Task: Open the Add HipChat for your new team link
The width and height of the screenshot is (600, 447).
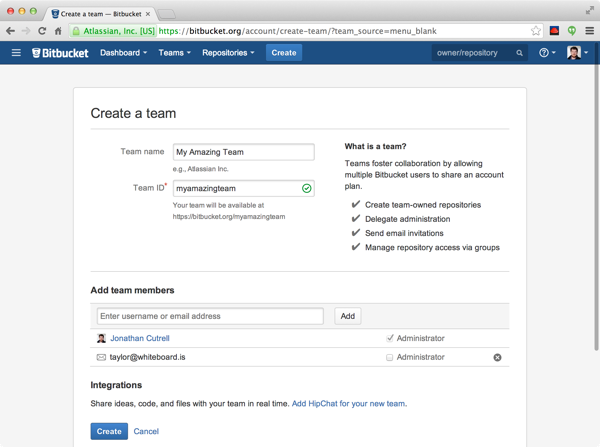Action: pyautogui.click(x=348, y=404)
